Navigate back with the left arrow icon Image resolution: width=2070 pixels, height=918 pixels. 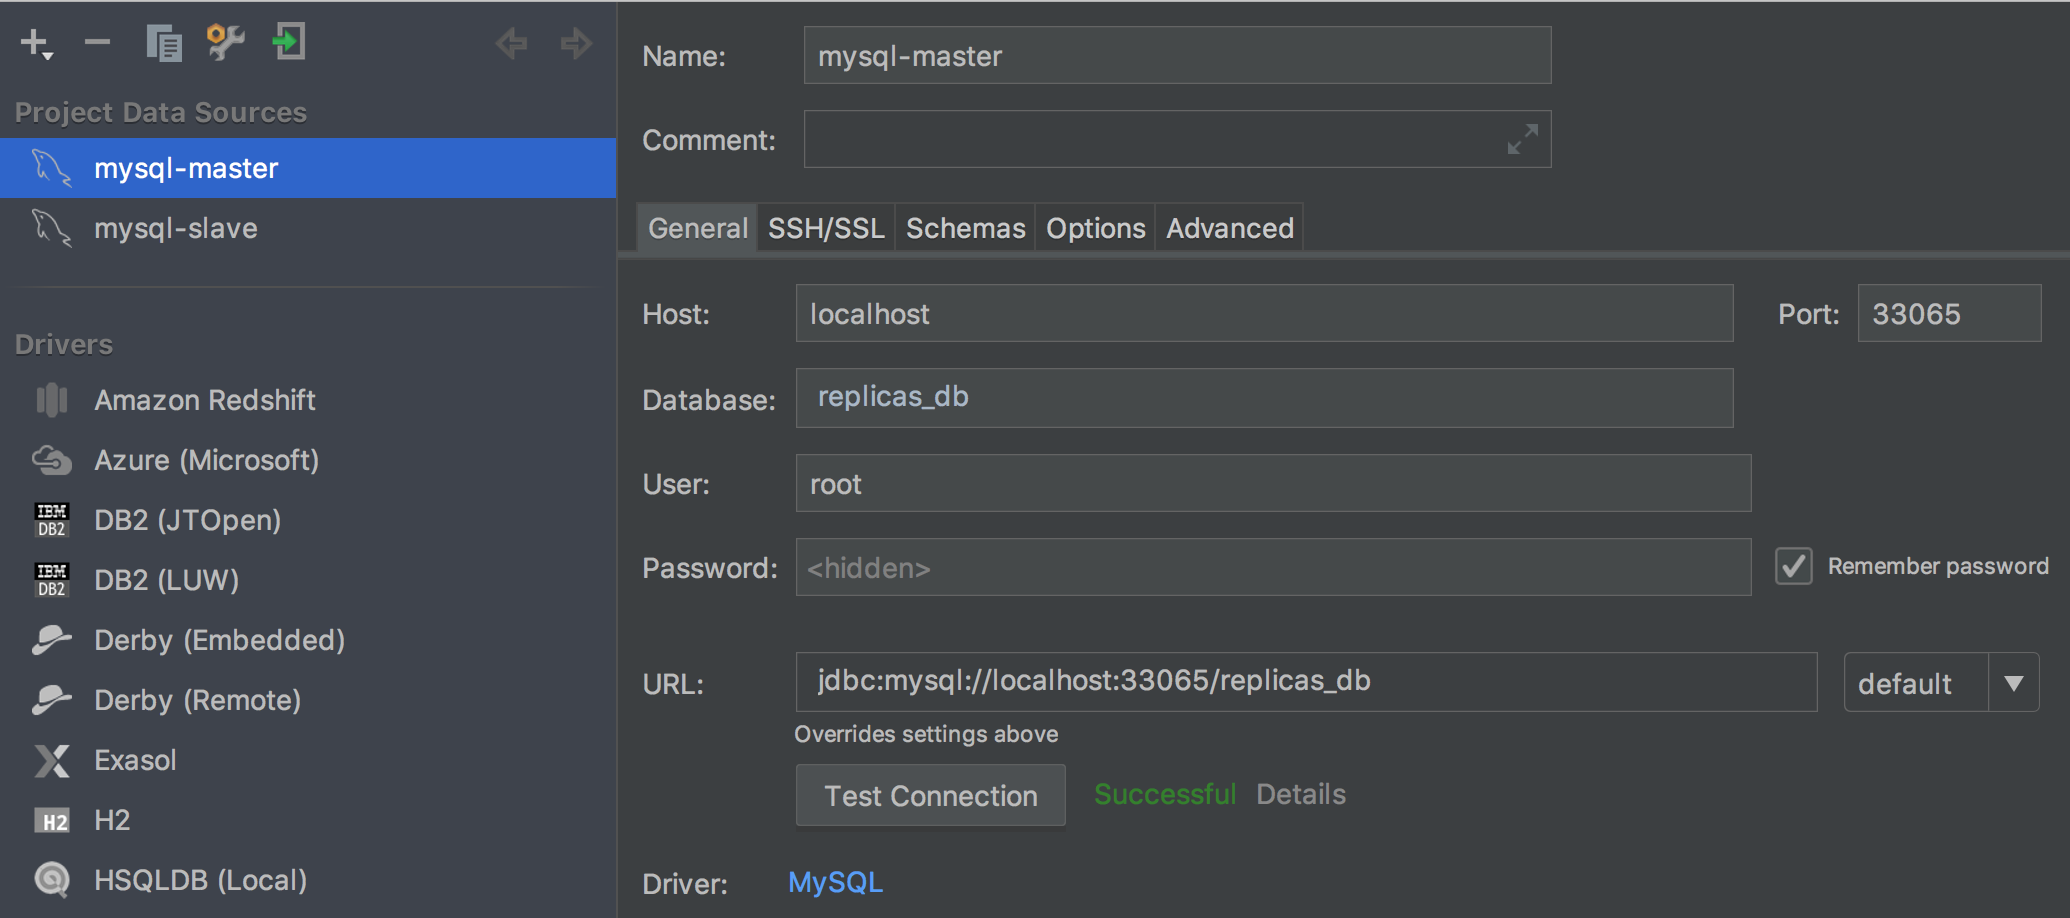[x=511, y=43]
